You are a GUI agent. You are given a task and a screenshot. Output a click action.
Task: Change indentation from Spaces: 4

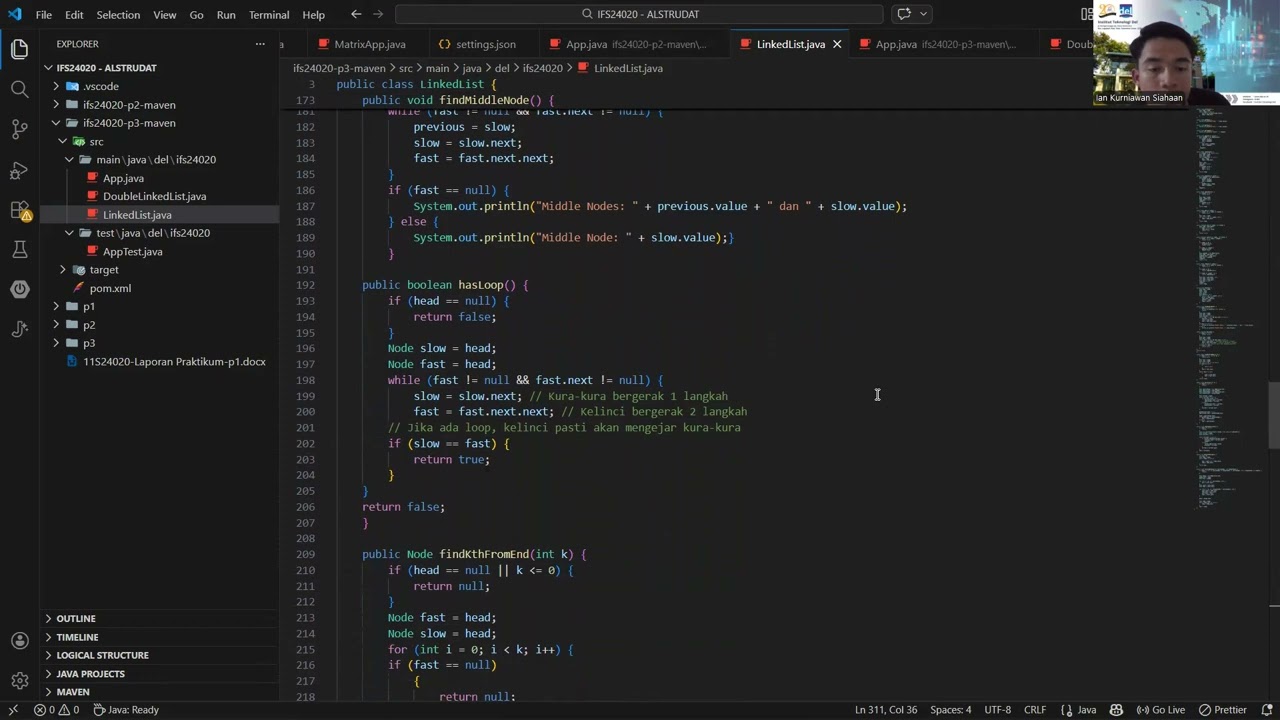point(951,710)
